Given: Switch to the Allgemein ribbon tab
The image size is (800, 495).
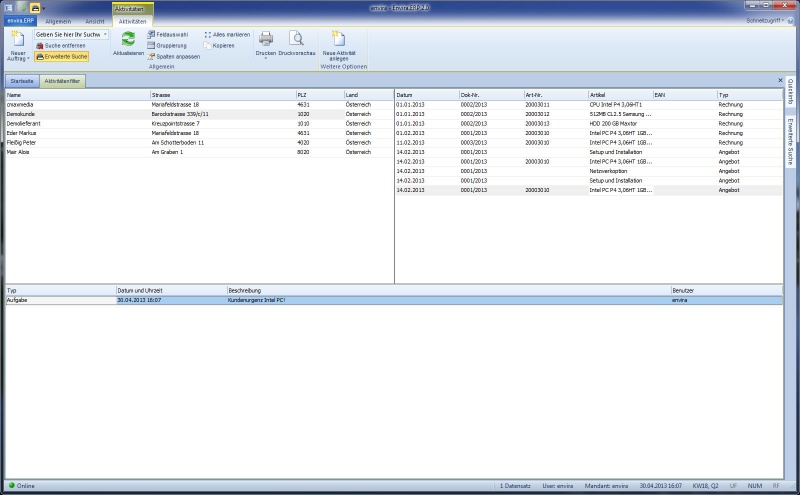Looking at the screenshot, I should 58,20.
